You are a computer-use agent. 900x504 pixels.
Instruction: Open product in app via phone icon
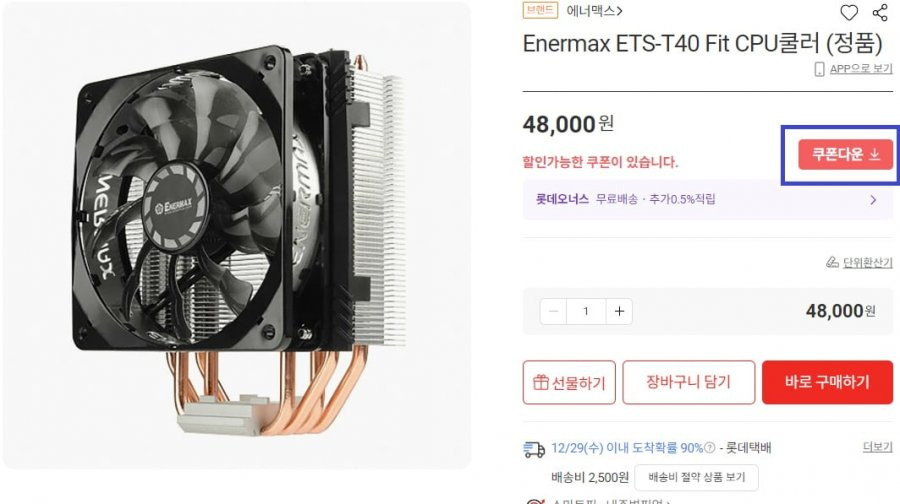[819, 69]
